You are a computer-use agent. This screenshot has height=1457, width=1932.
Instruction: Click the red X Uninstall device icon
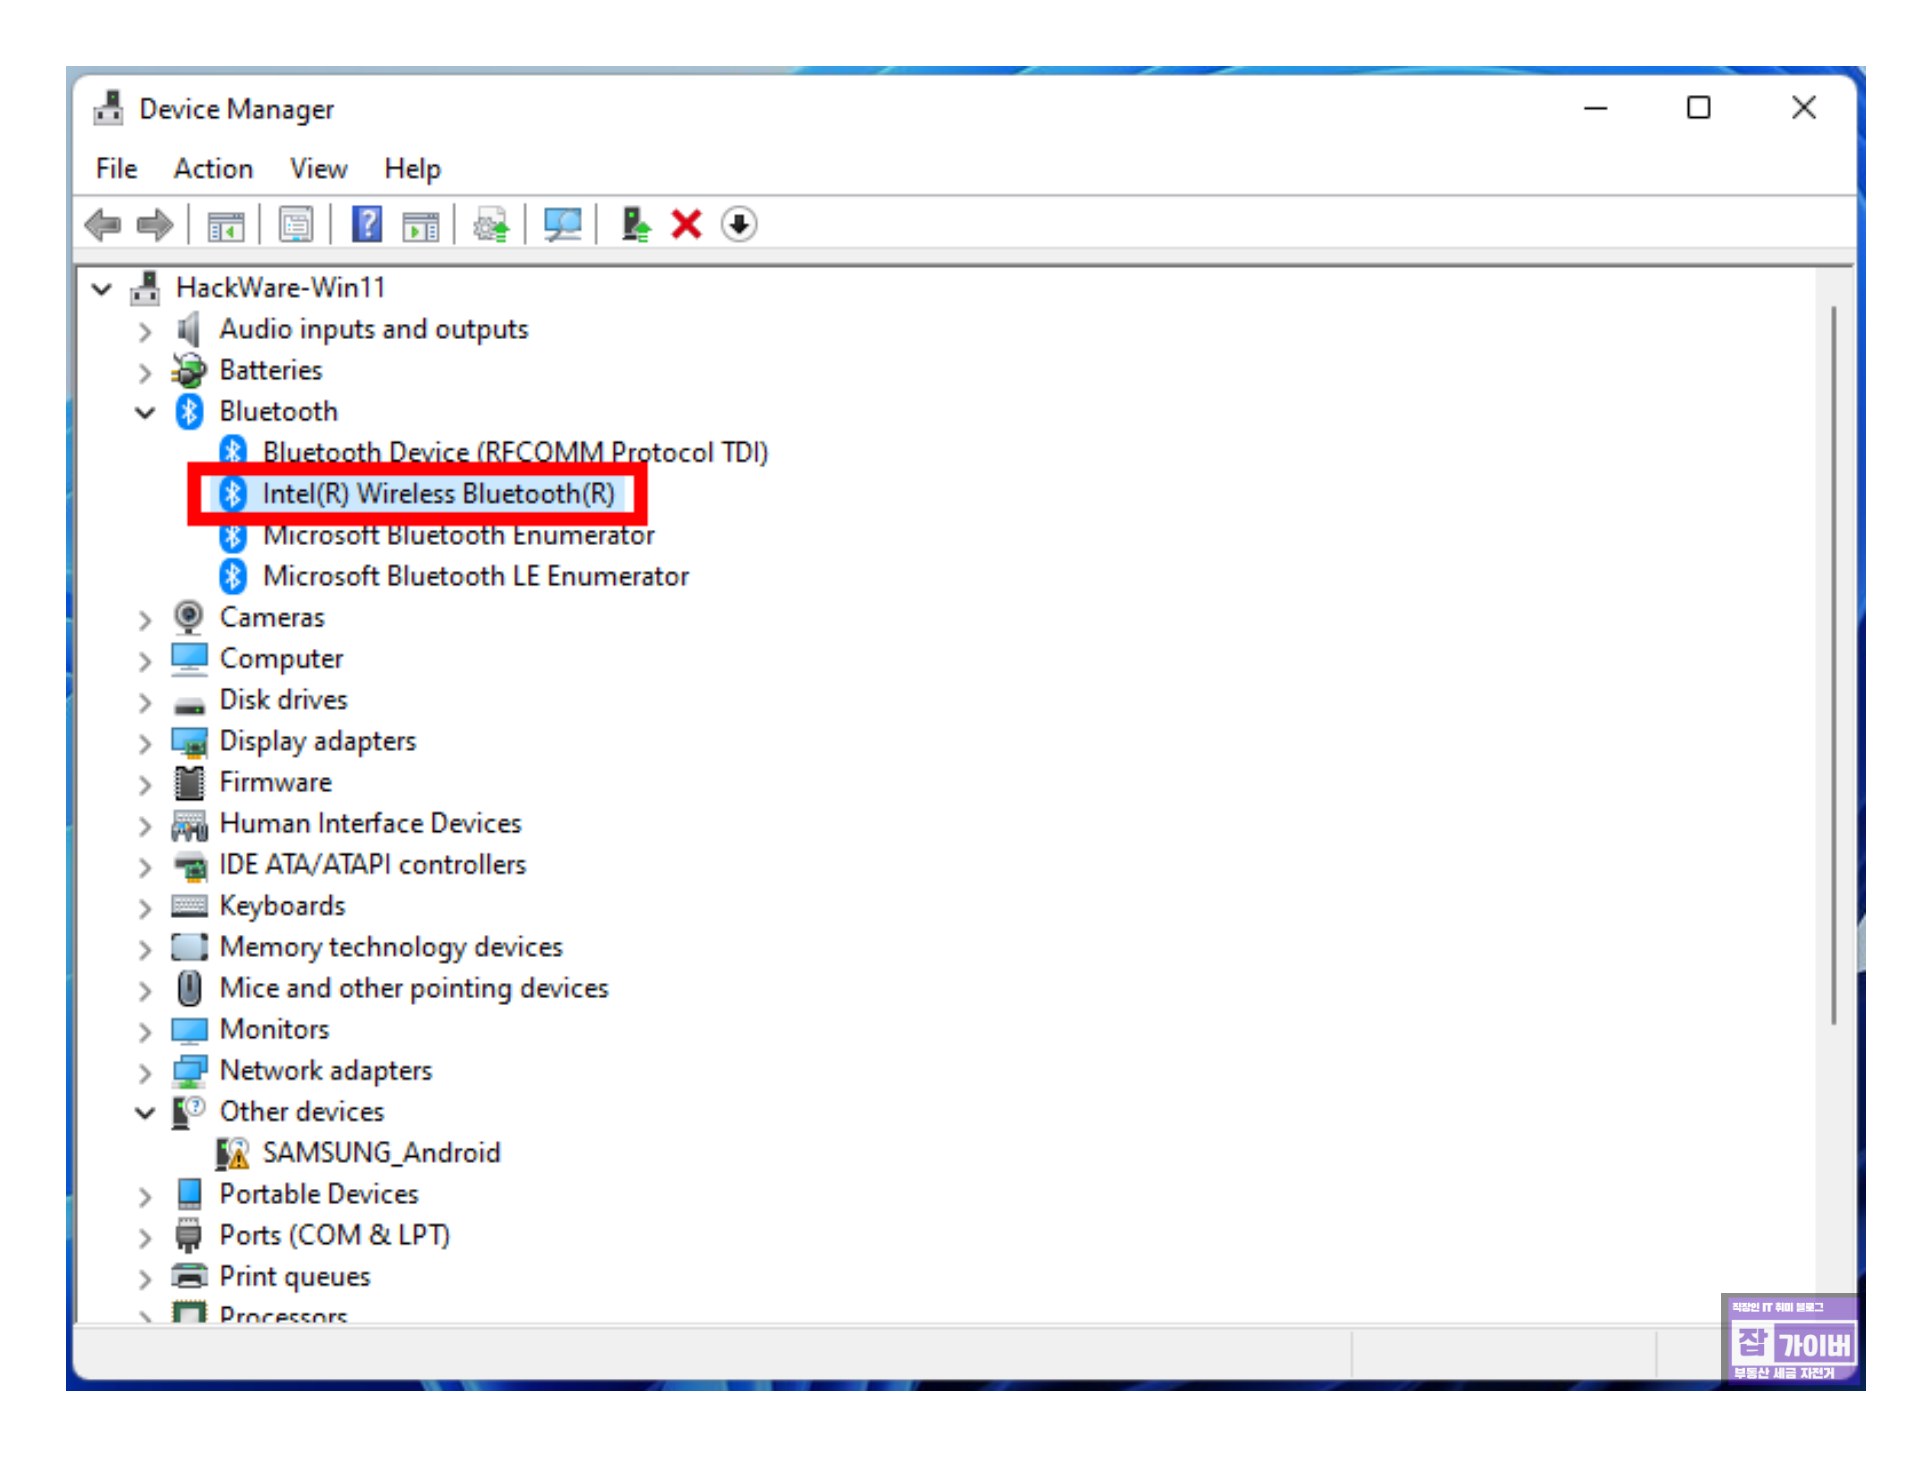tap(686, 225)
